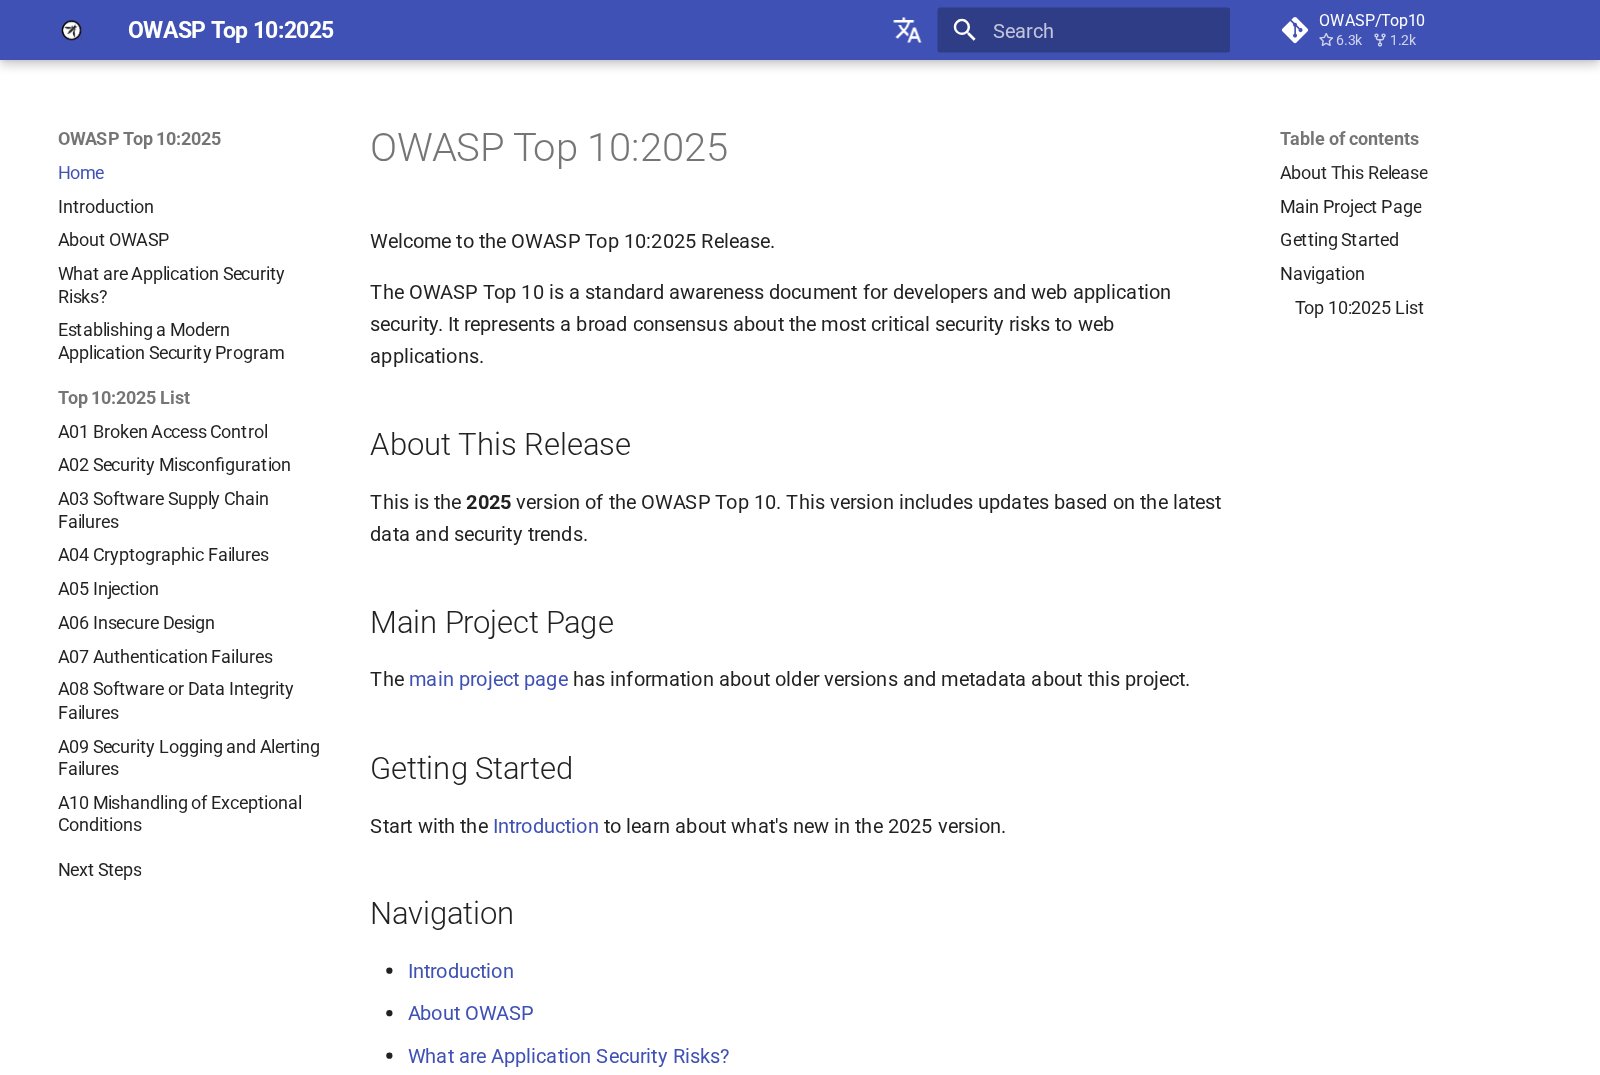Click the search magnifier icon
This screenshot has width=1600, height=1075.
pos(964,30)
